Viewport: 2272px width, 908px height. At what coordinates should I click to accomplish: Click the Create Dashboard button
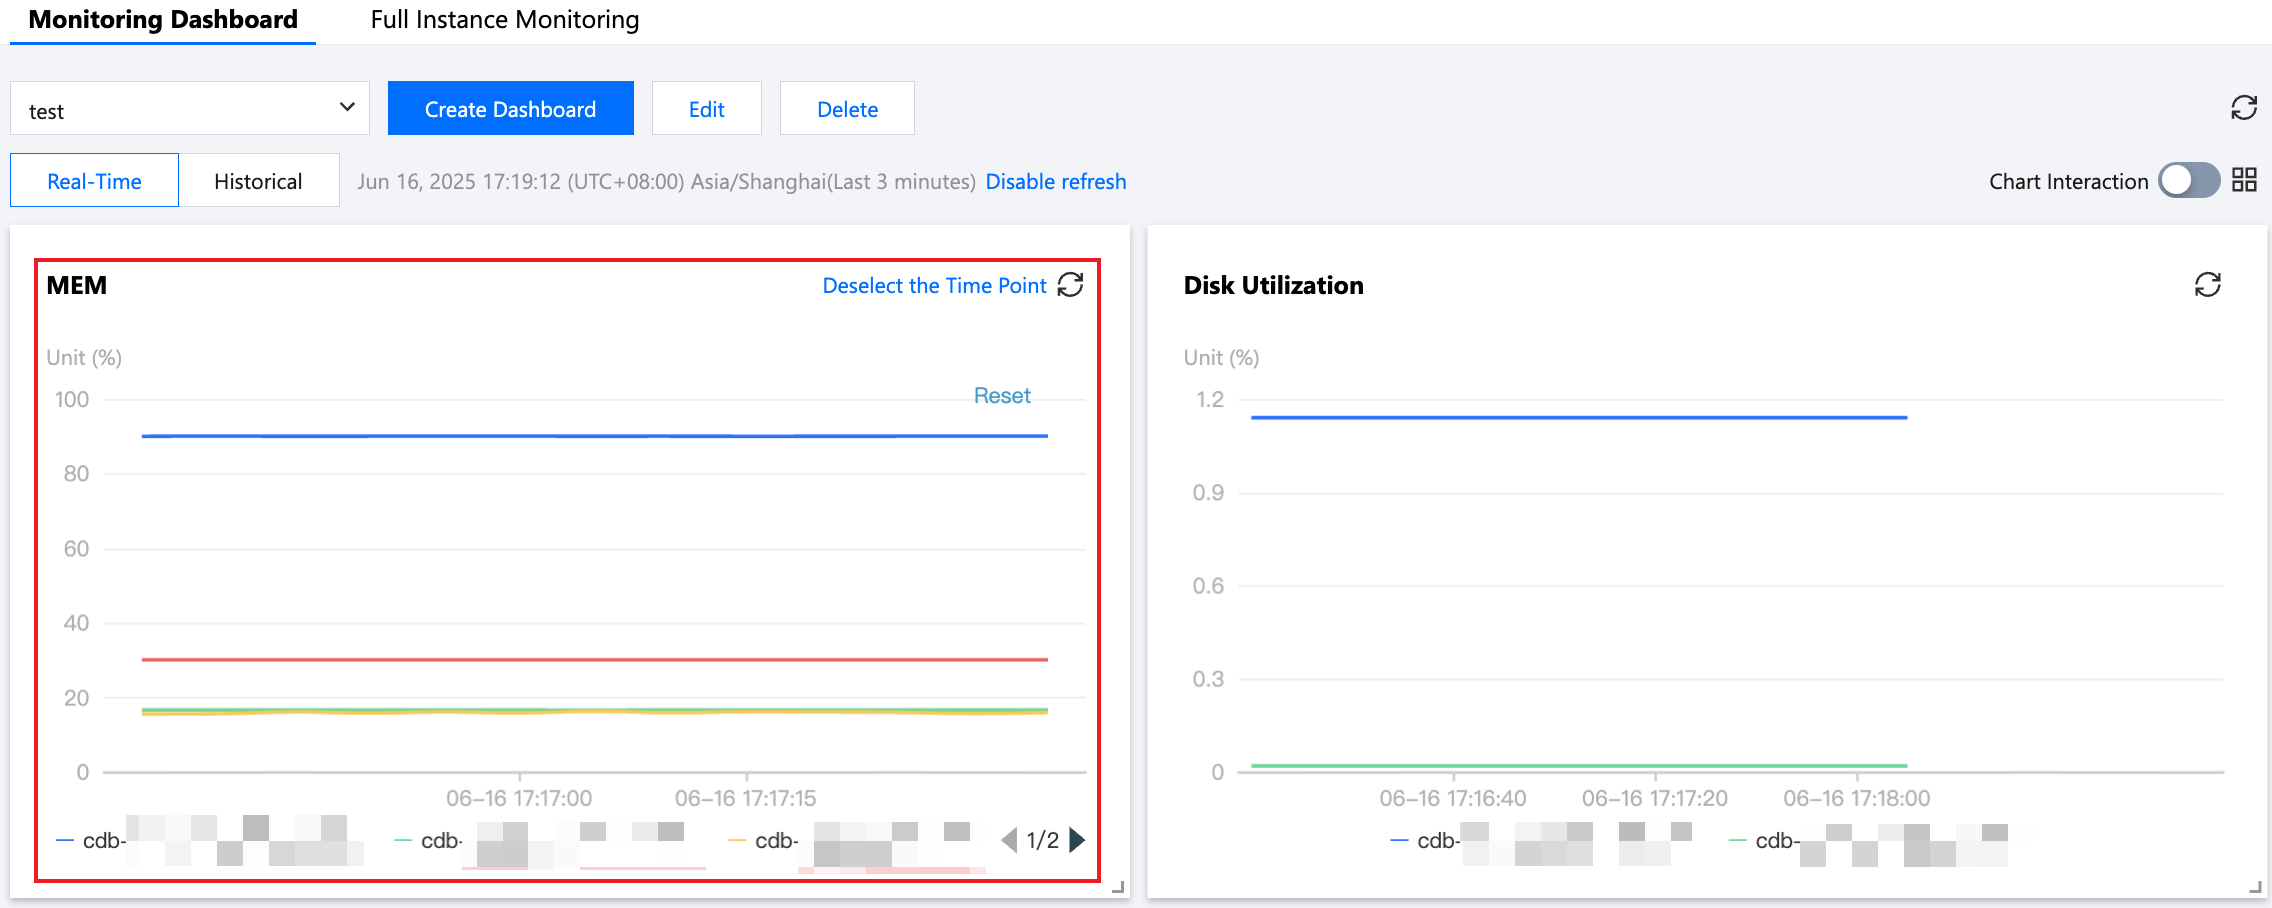[x=510, y=109]
